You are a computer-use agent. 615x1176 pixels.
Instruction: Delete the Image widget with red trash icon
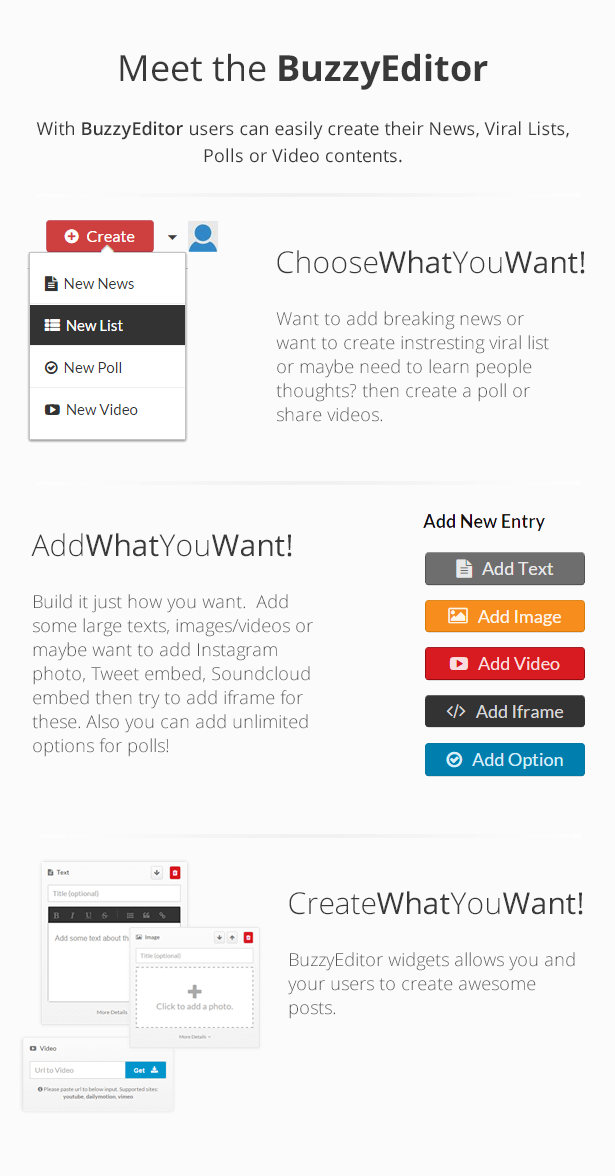point(249,938)
